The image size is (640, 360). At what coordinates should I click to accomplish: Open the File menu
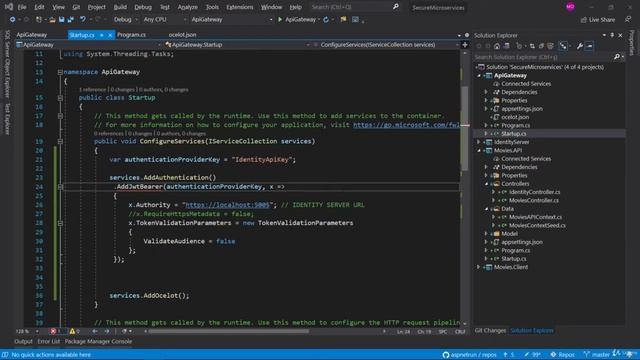point(22,7)
